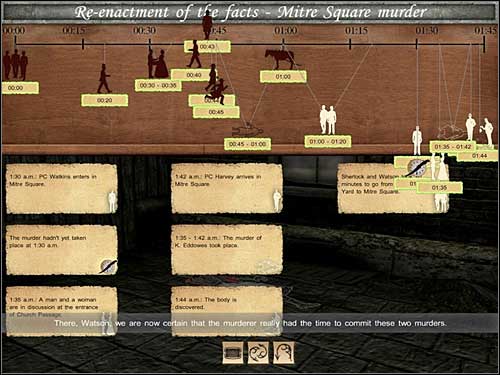The height and width of the screenshot is (375, 500).
Task: Select the three men silhouette at 00:00
Action: tap(15, 65)
